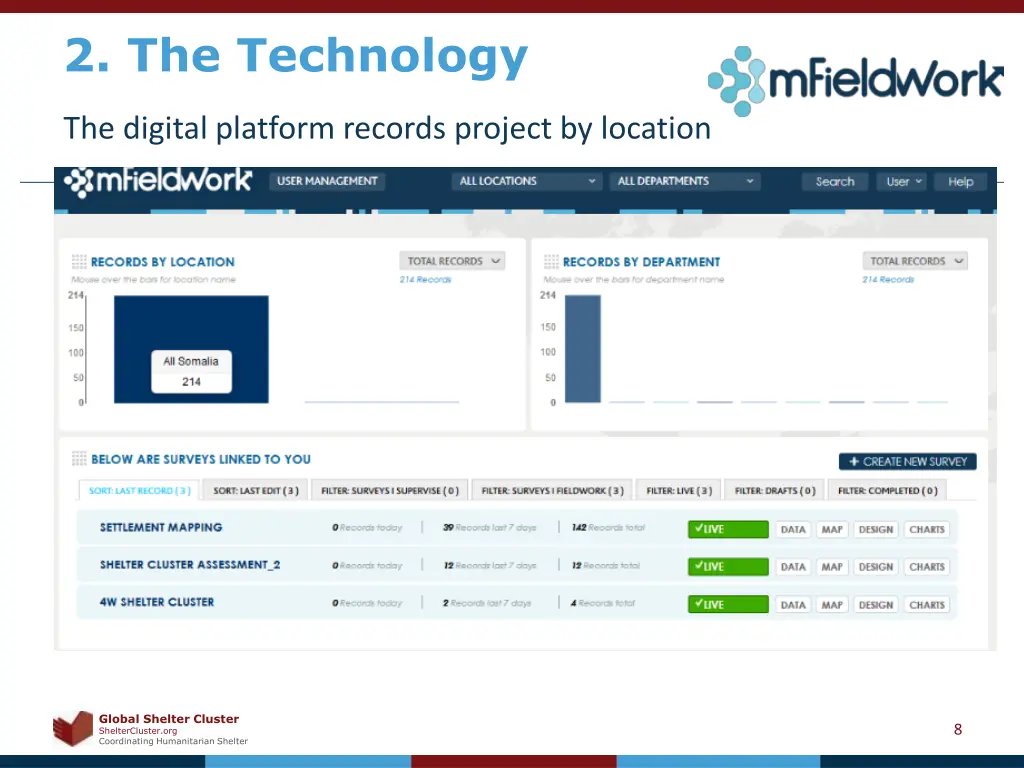
Task: Open the Settlement Mapping survey
Action: pos(161,527)
